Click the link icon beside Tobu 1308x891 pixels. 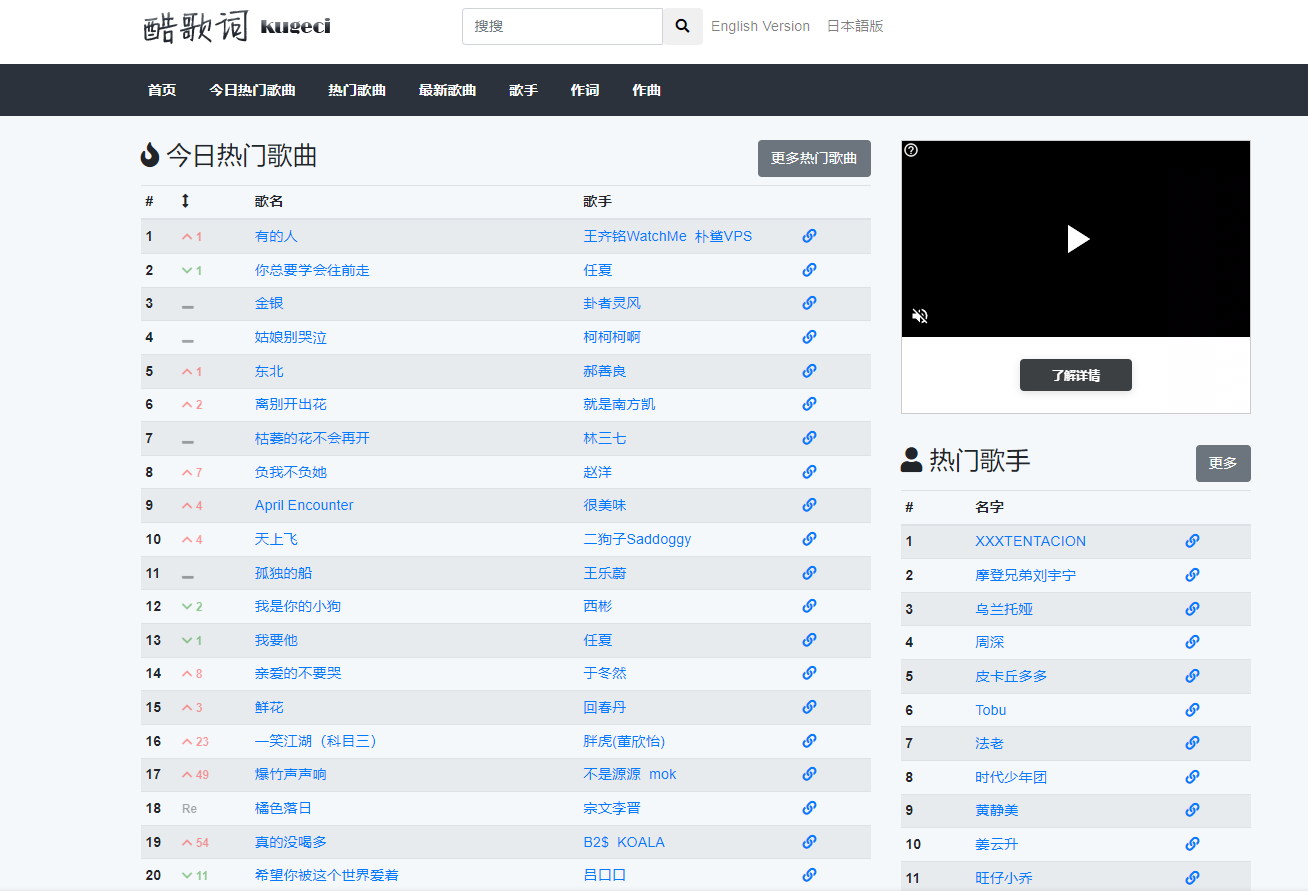point(1192,710)
